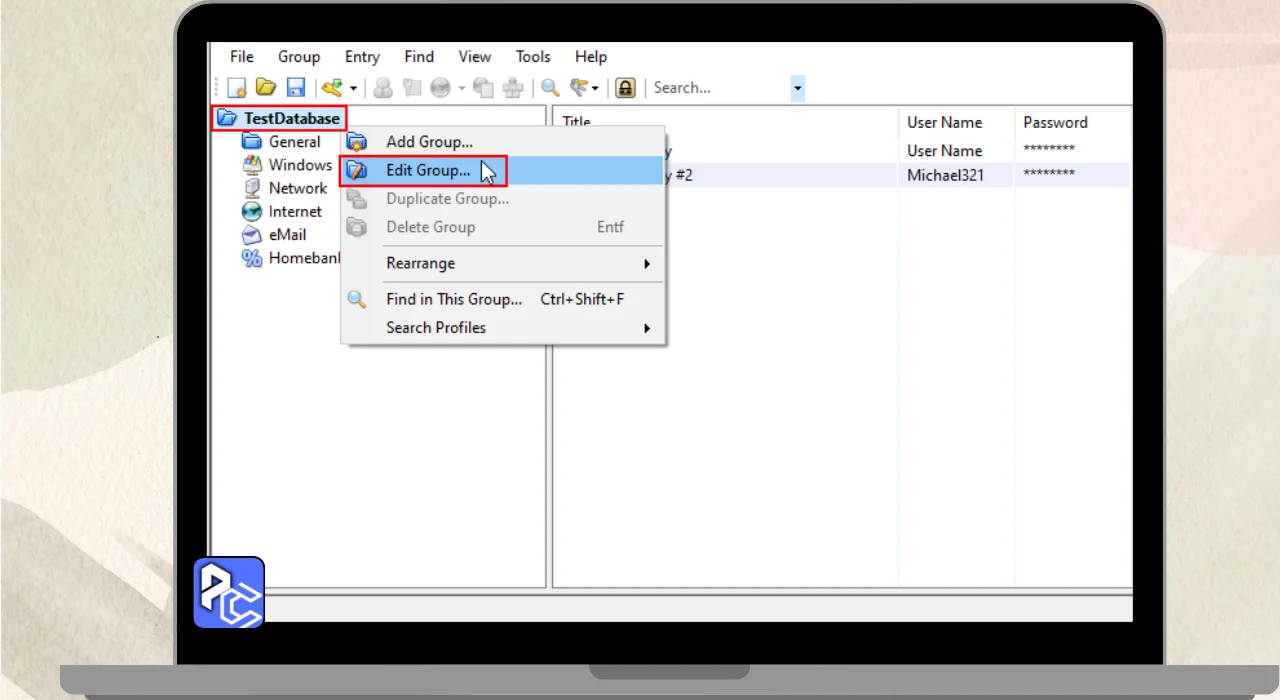The image size is (1280, 700).
Task: Choose Add Group from context menu
Action: (x=429, y=142)
